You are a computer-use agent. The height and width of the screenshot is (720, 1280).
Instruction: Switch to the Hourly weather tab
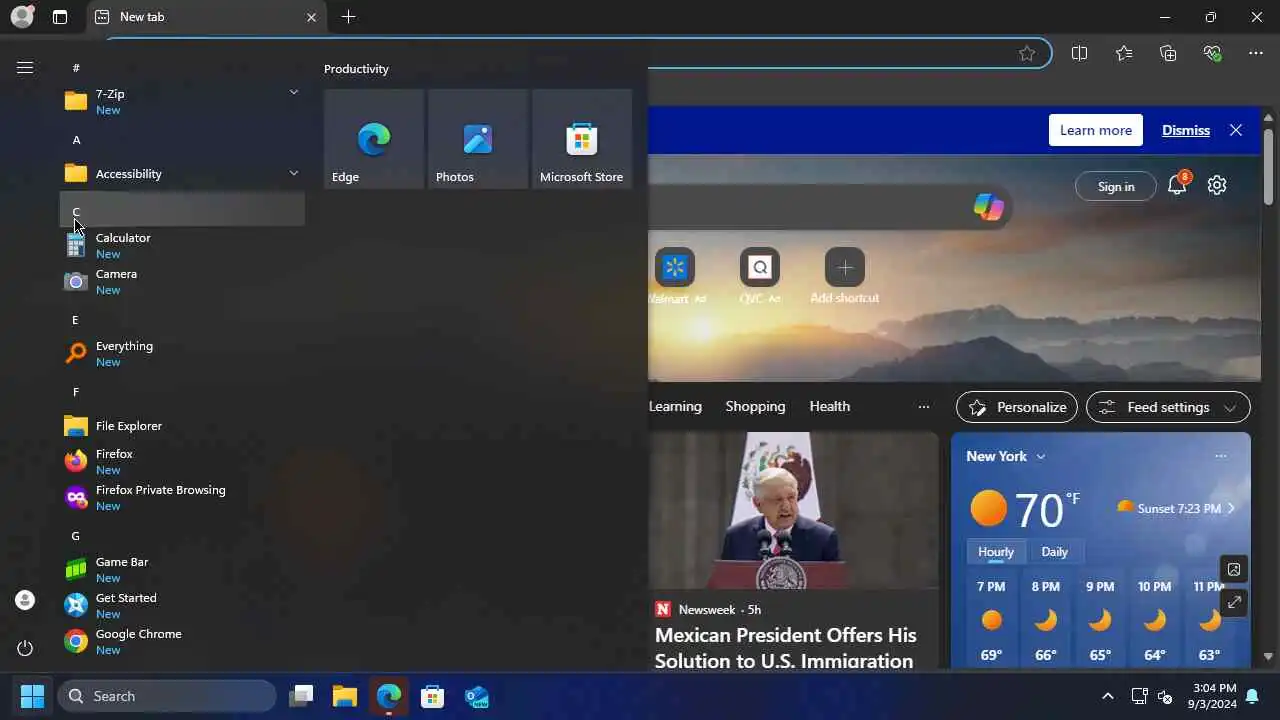pyautogui.click(x=995, y=552)
